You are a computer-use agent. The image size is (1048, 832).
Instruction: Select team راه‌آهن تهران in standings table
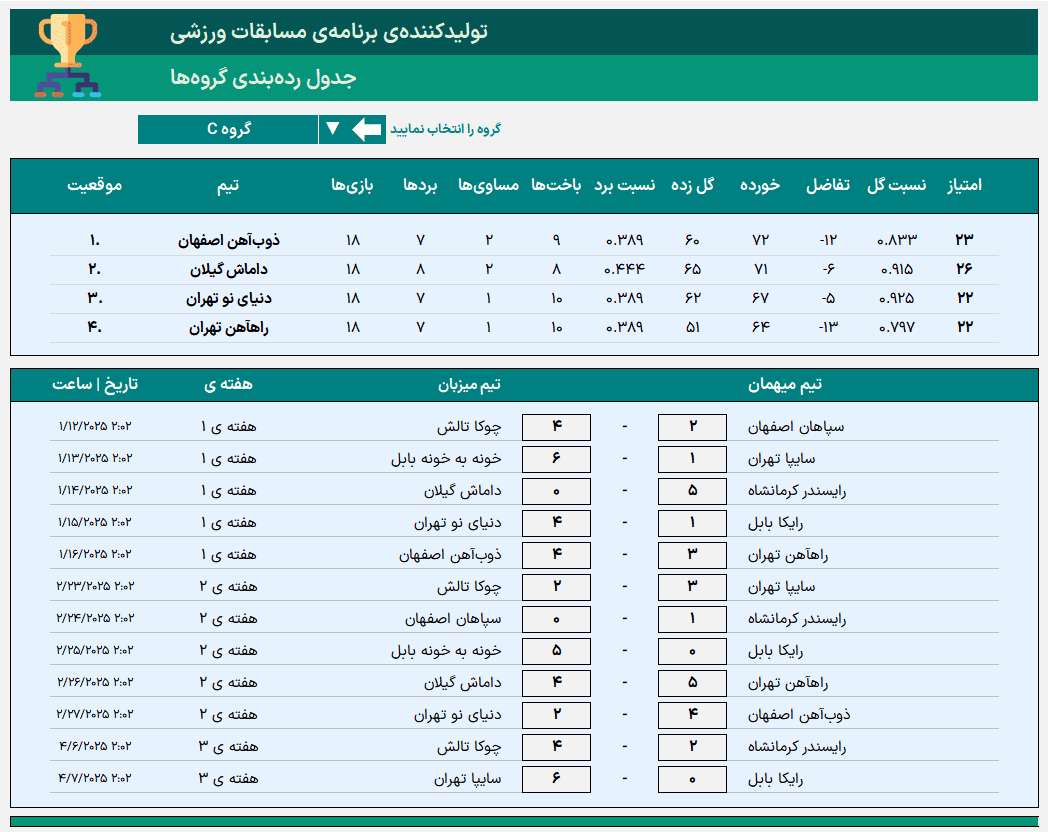[229, 327]
